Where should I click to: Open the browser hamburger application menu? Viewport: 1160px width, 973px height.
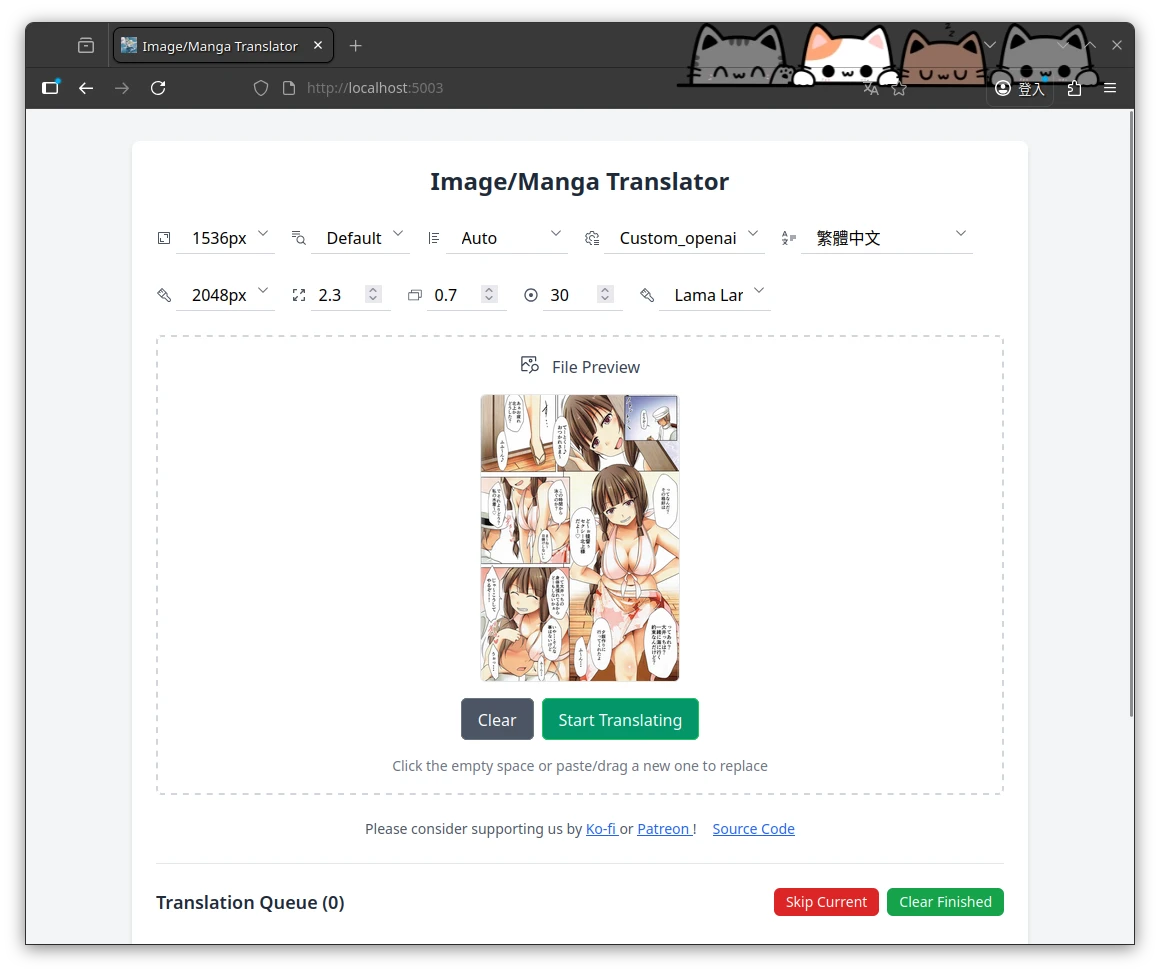tap(1110, 88)
